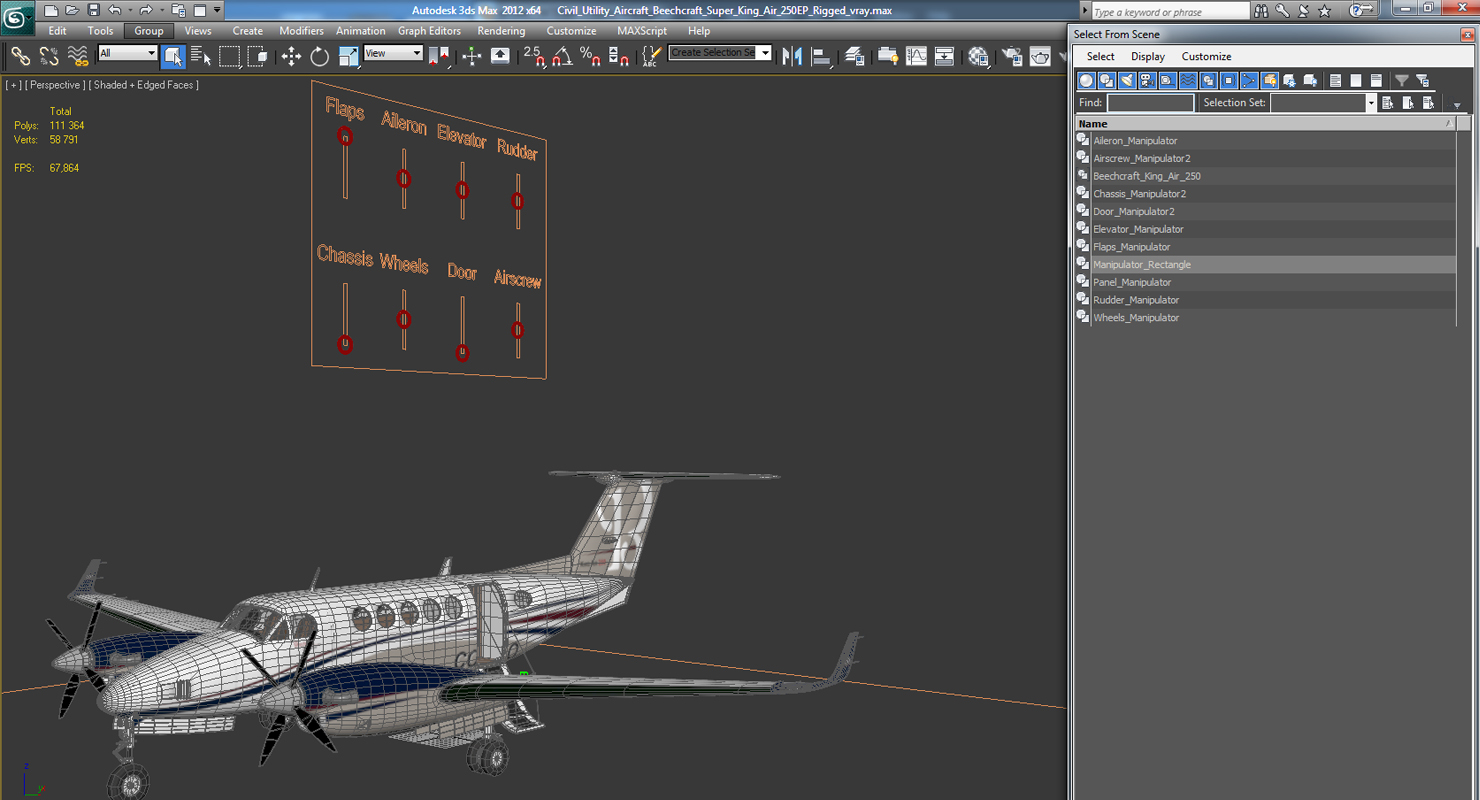
Task: Click the Rectangular Selection Region tool
Action: point(230,56)
